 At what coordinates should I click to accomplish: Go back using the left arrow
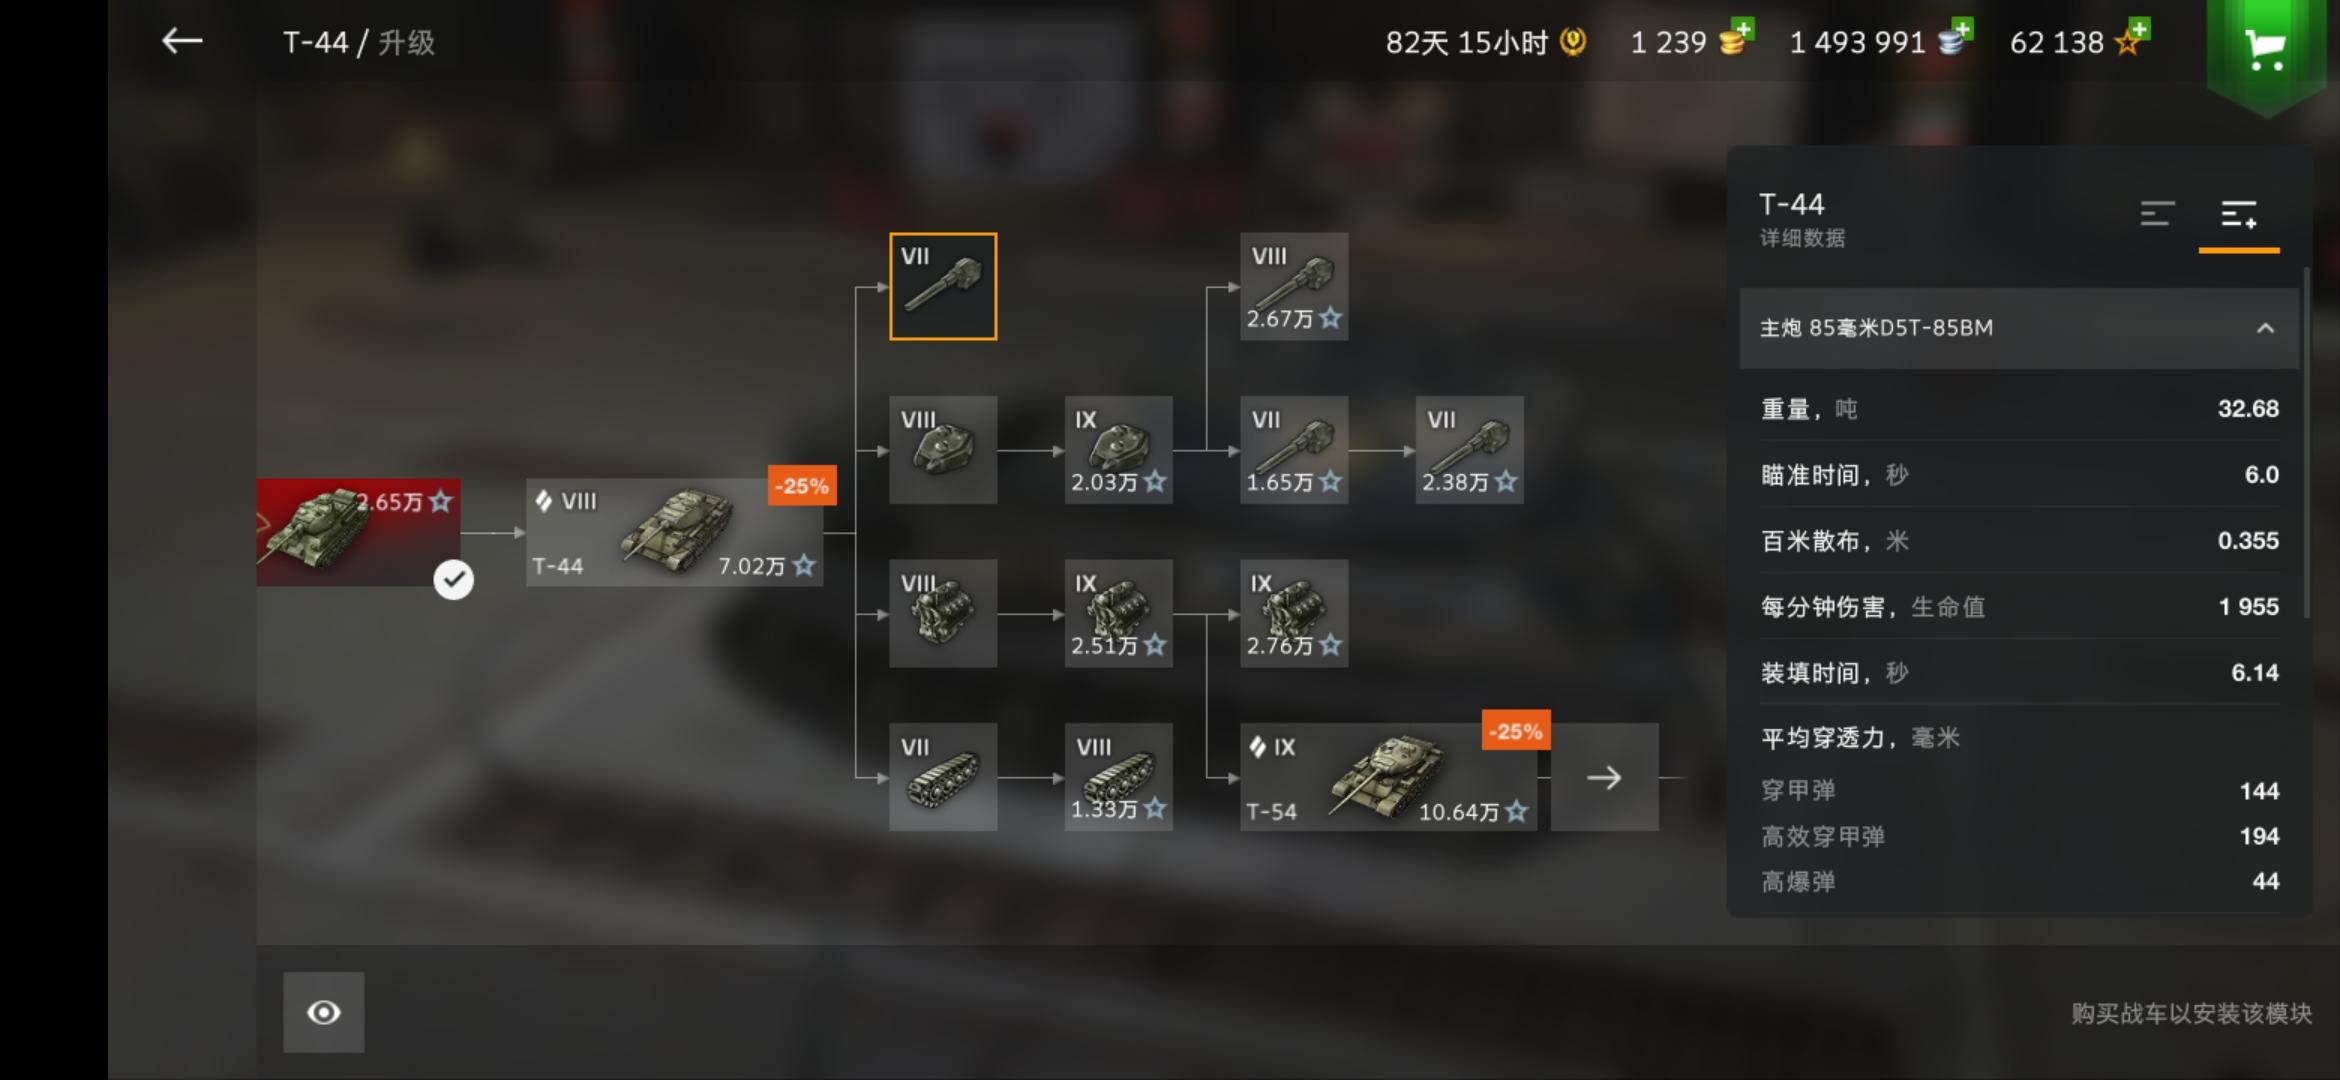tap(182, 41)
